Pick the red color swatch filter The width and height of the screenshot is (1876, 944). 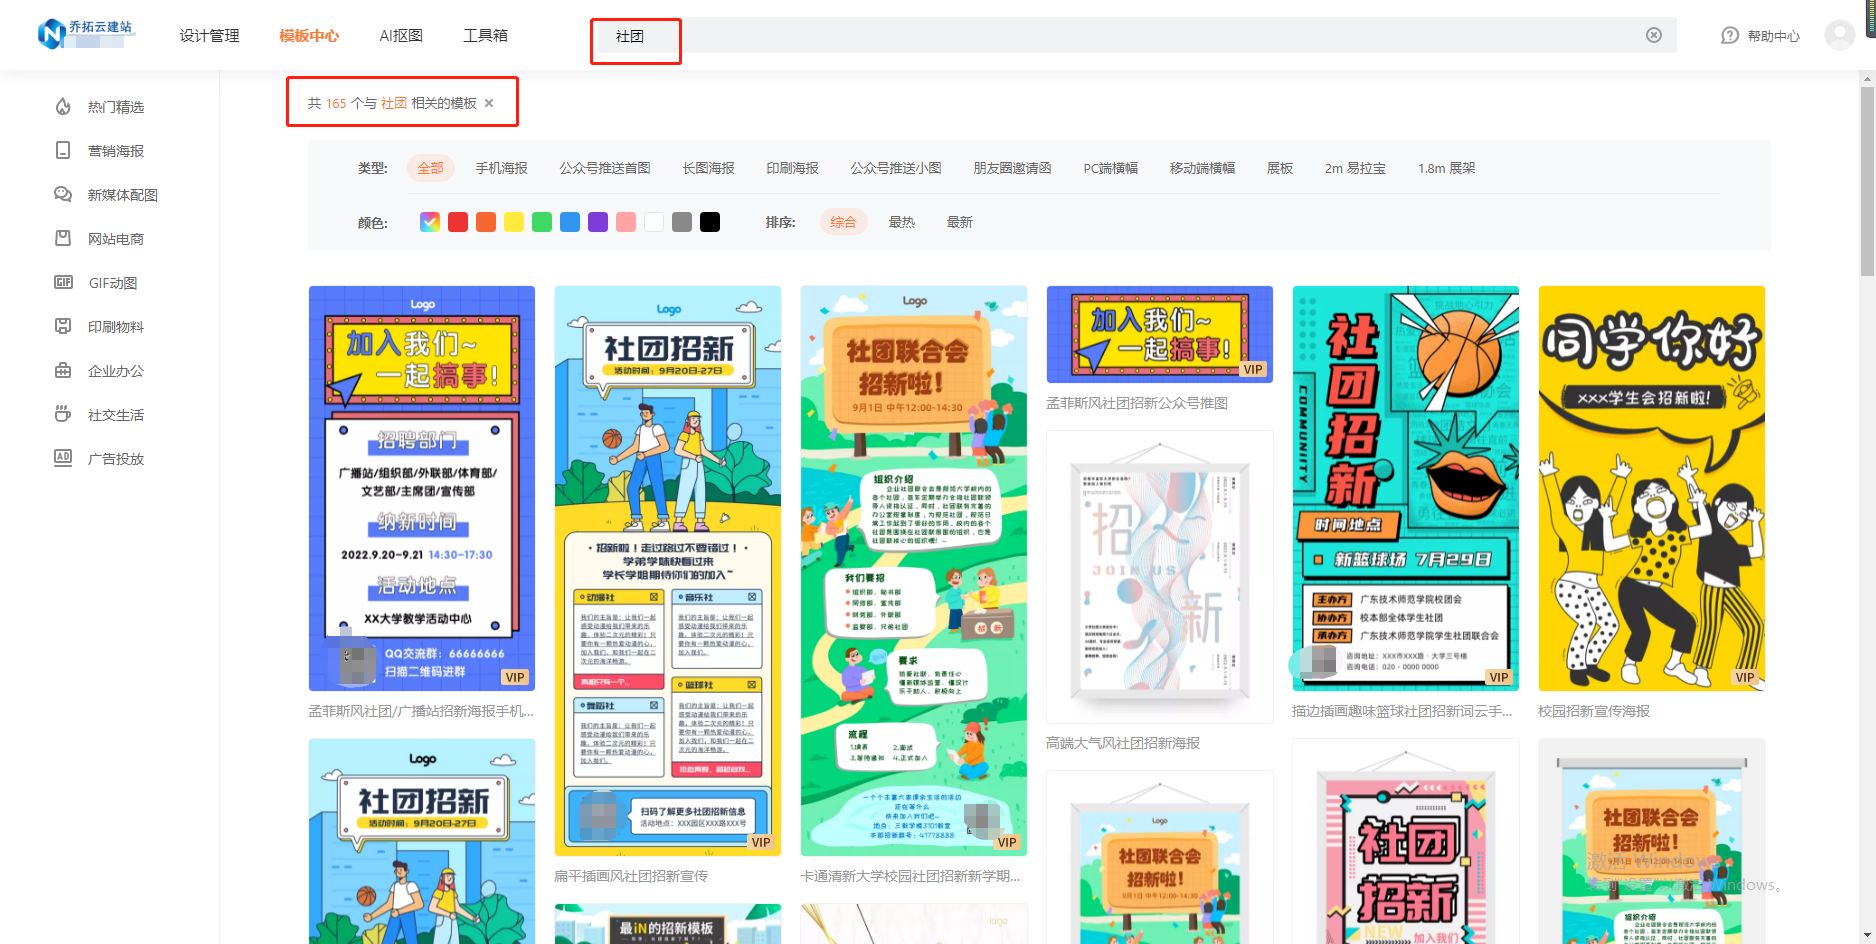457,221
